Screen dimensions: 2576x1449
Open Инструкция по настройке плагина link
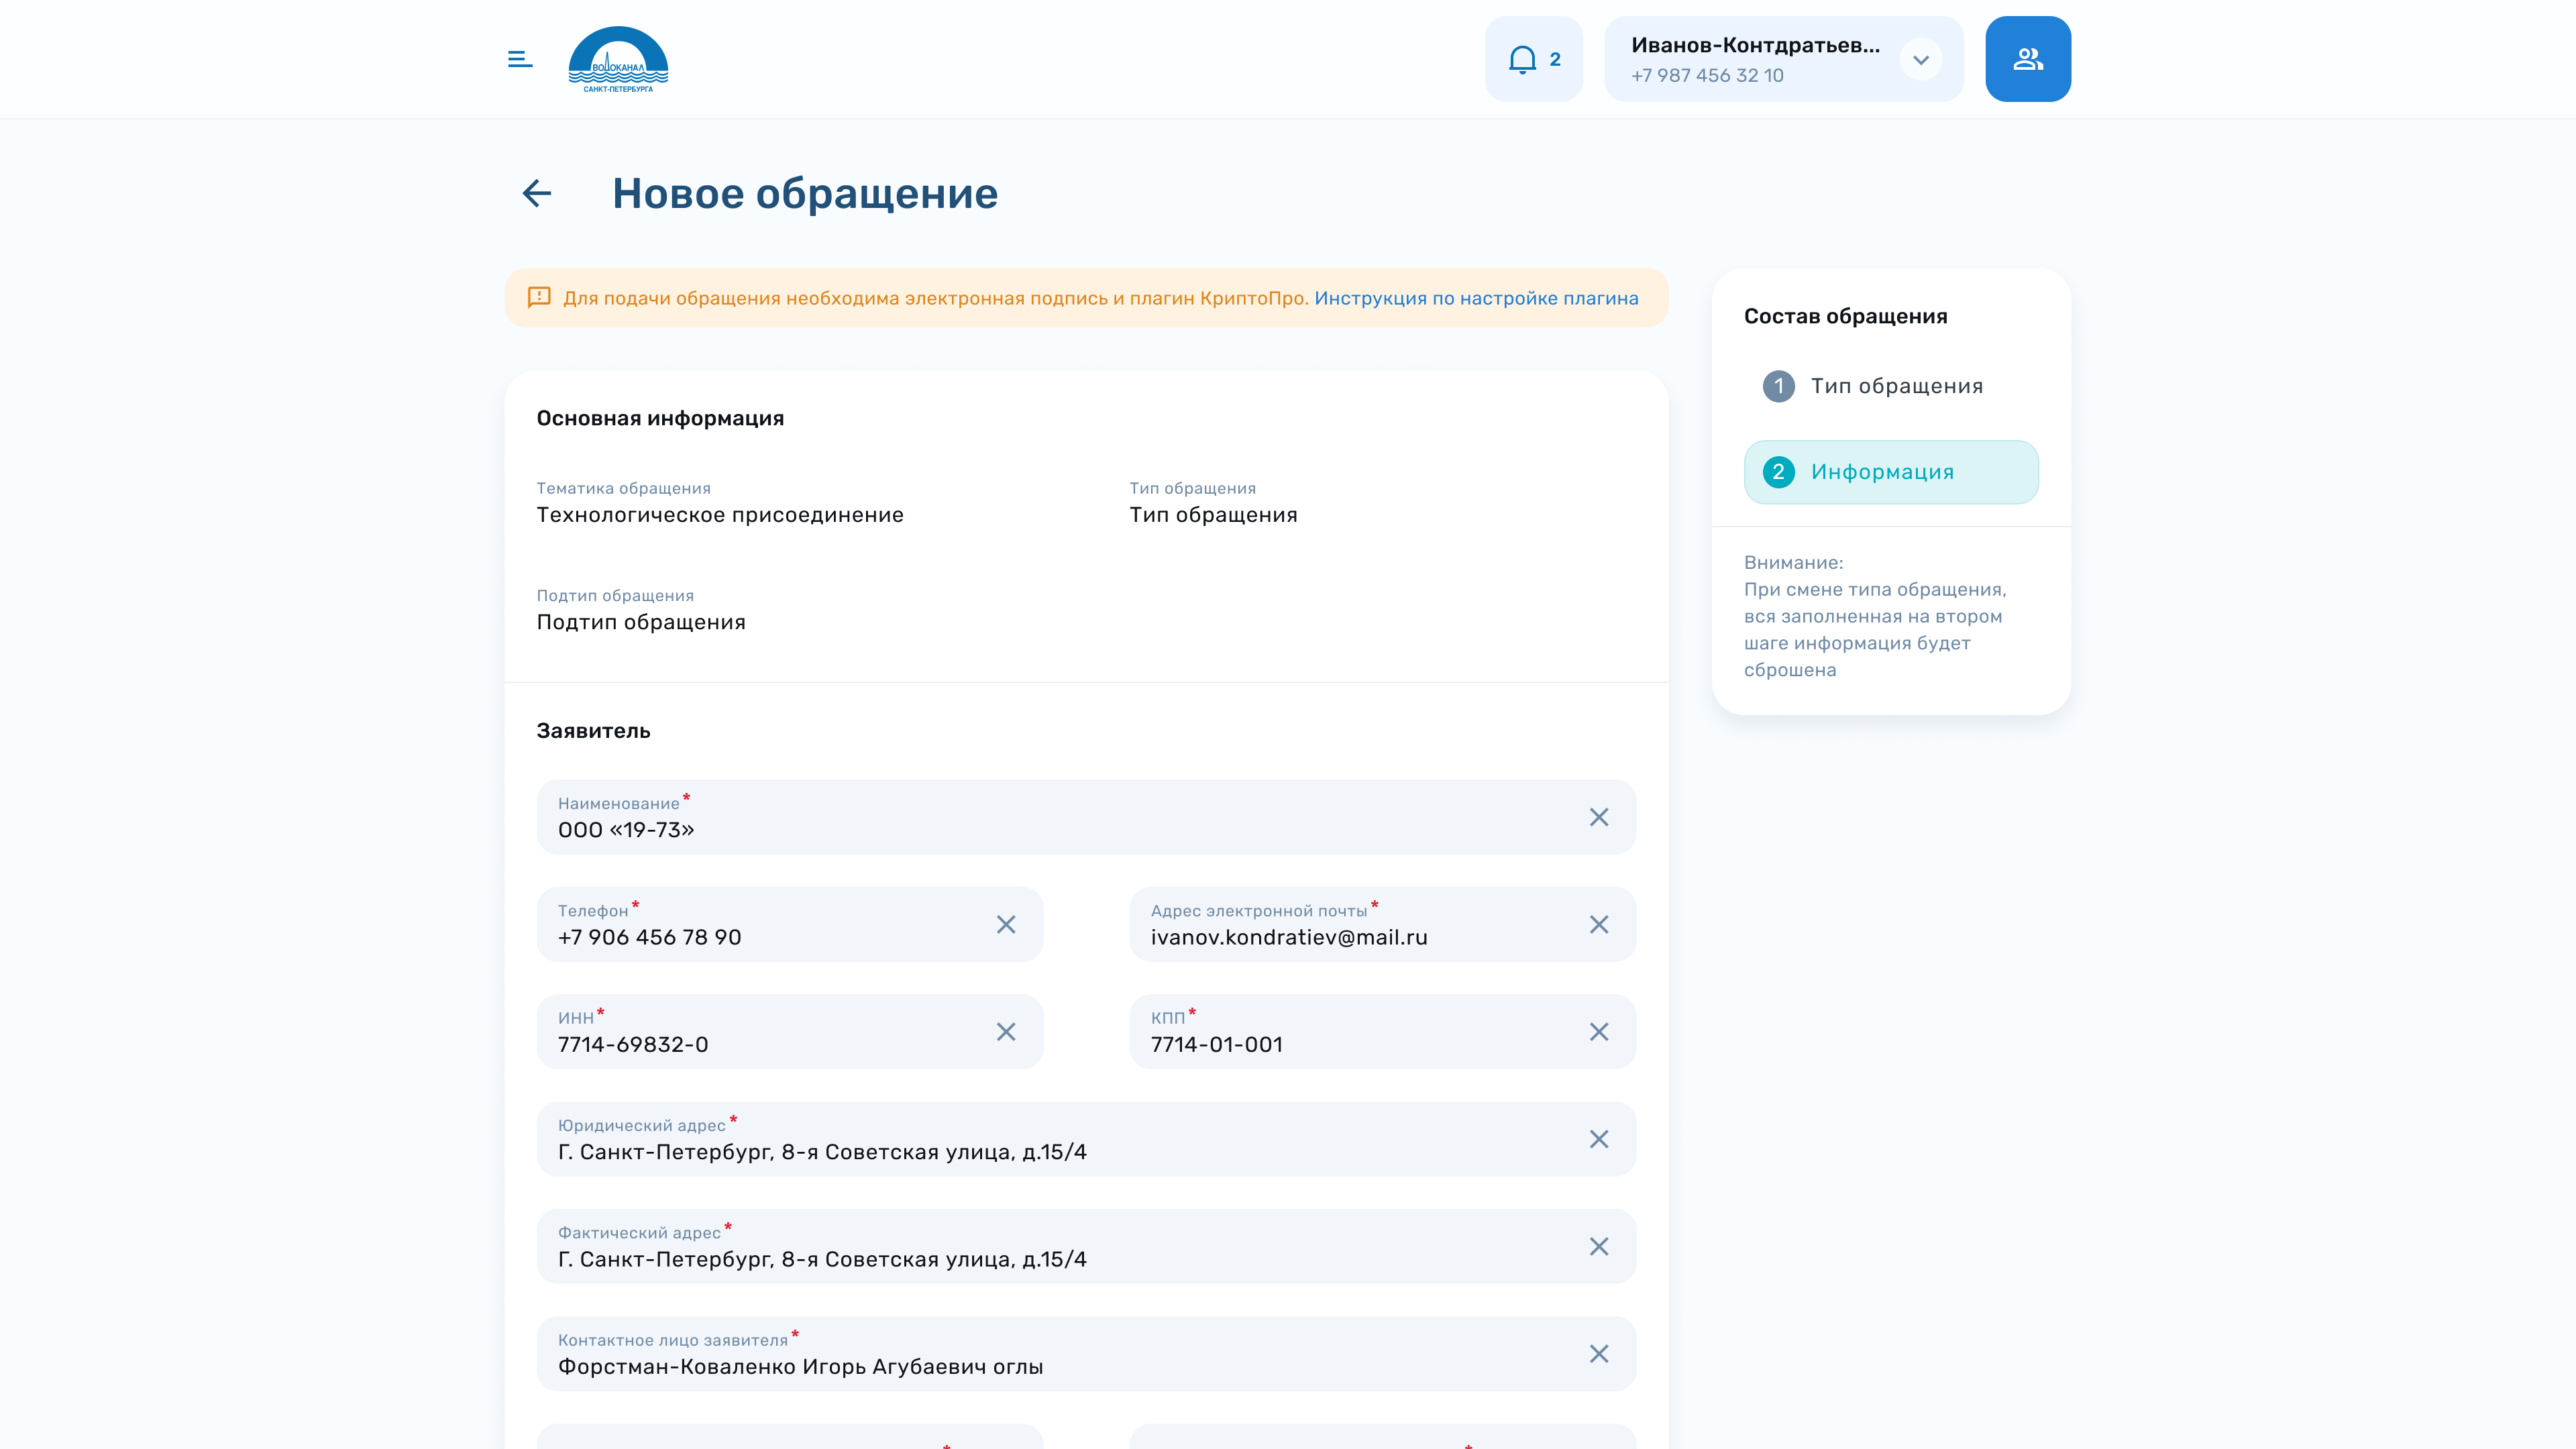coord(1476,298)
